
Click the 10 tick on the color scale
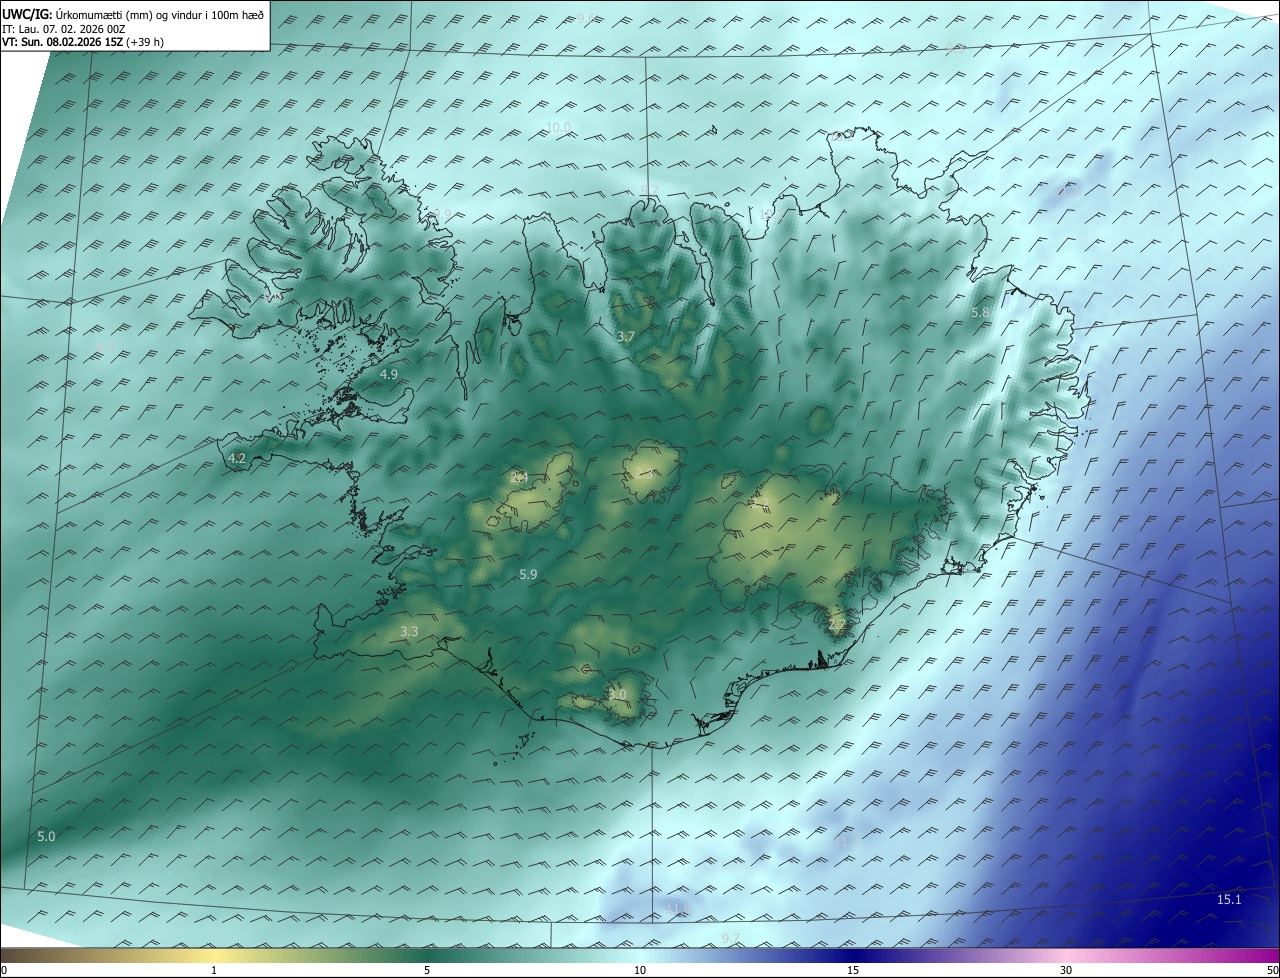(x=640, y=970)
